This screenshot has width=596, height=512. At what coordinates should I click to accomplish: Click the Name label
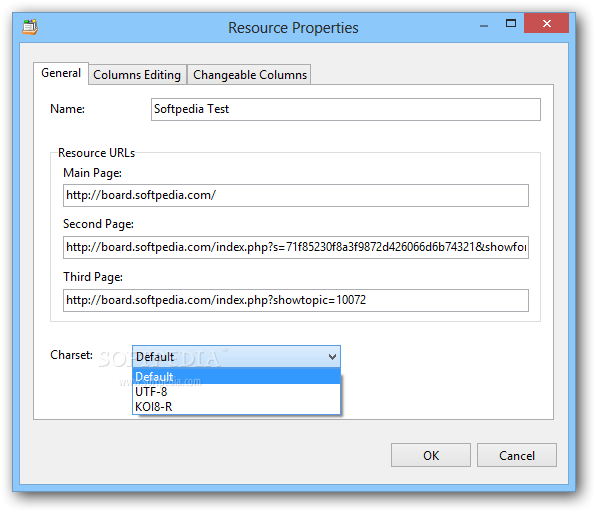(67, 109)
